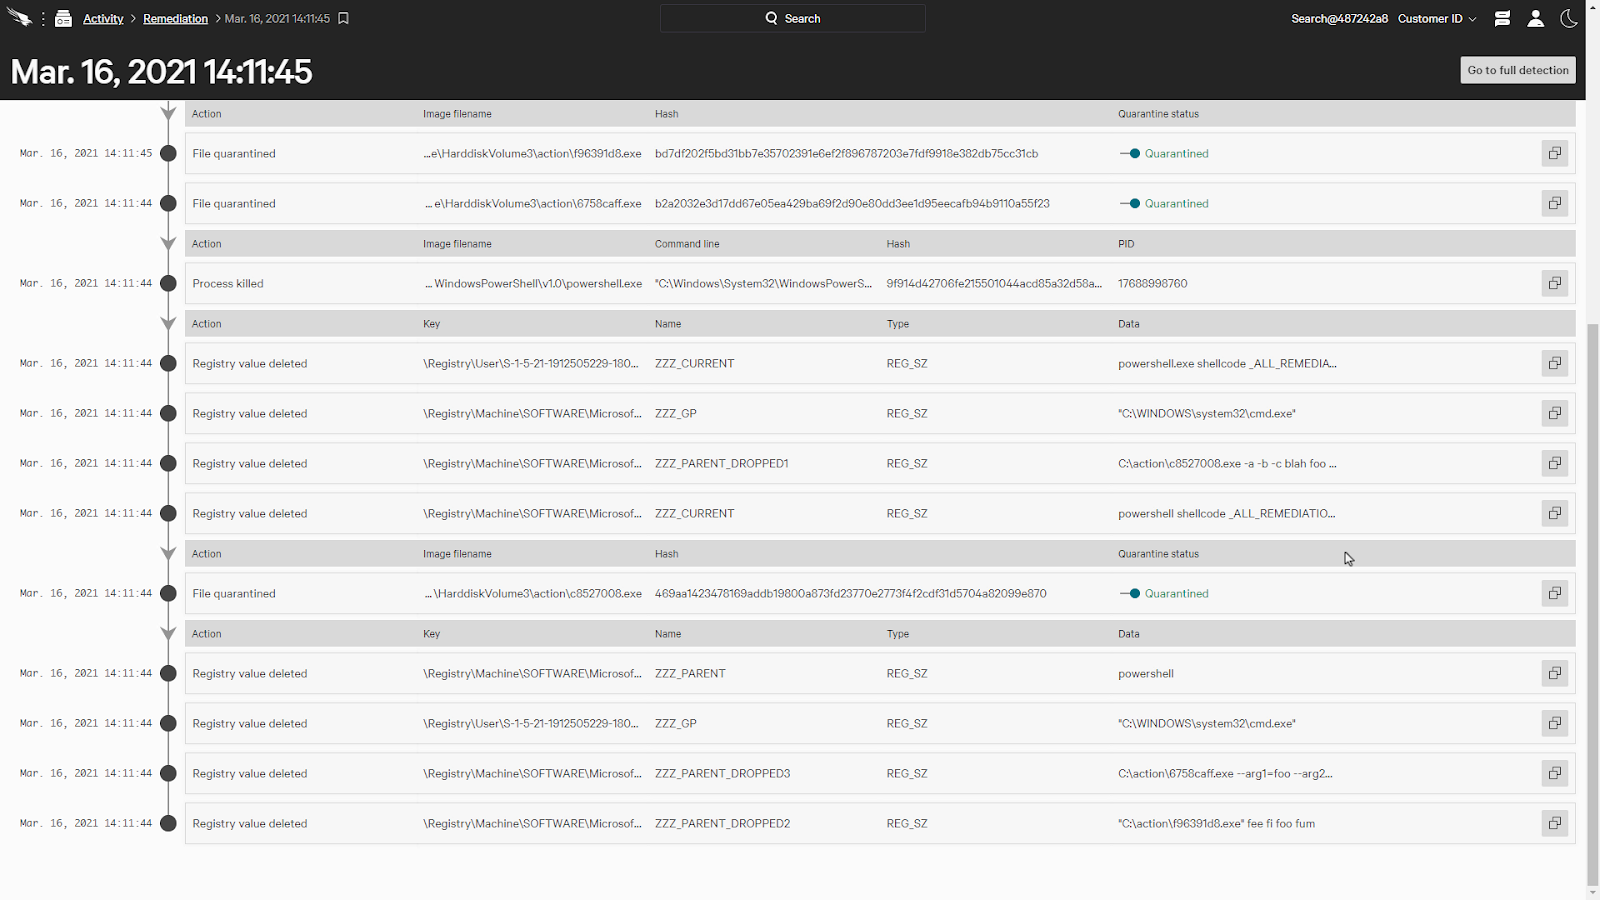Click data 'C:\action\6758caff.exe --arg1=foo'
Viewport: 1600px width, 900px height.
point(1225,773)
